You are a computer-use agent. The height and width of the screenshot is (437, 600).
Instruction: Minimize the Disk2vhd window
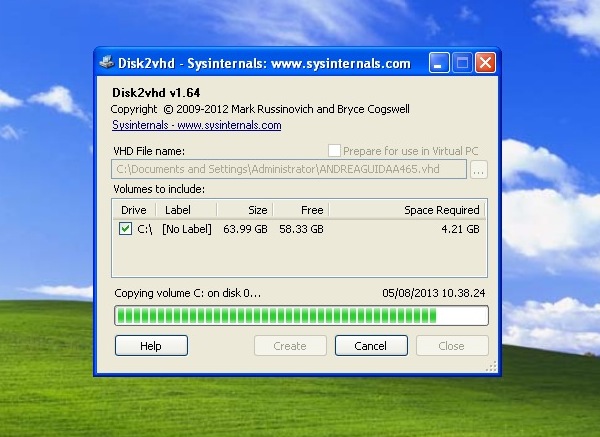pyautogui.click(x=439, y=62)
